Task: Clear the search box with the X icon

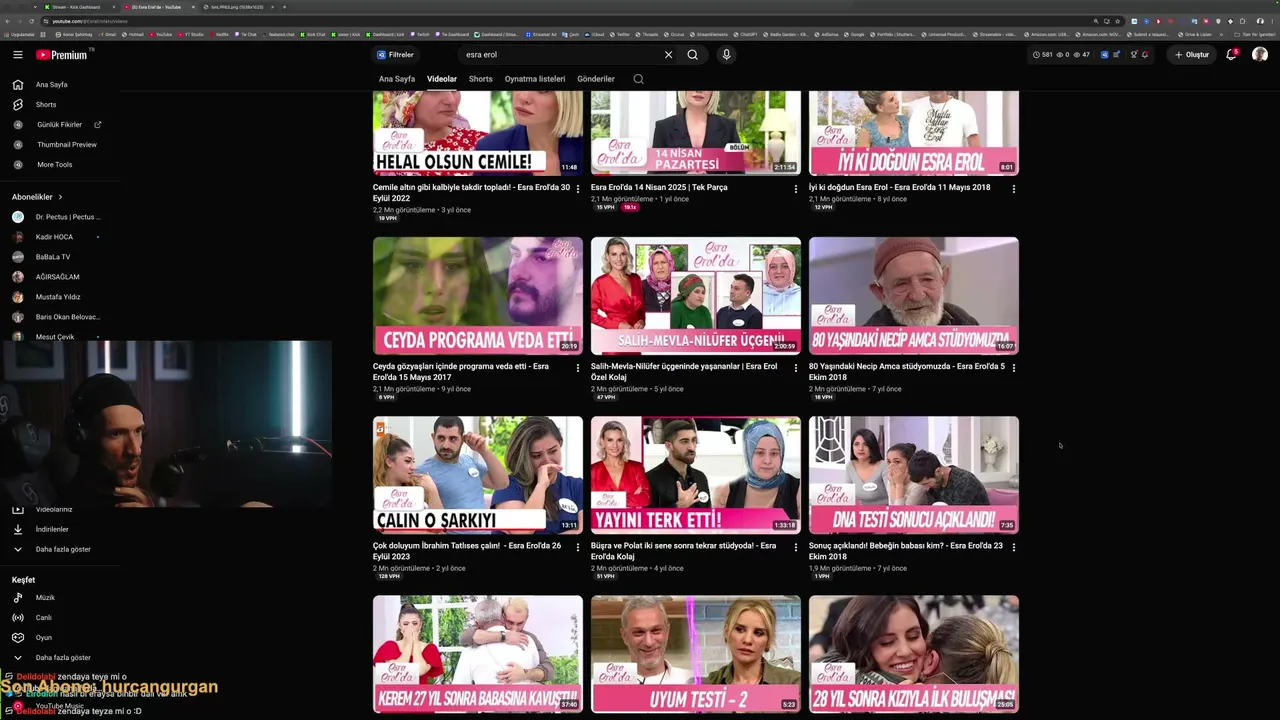Action: (668, 55)
